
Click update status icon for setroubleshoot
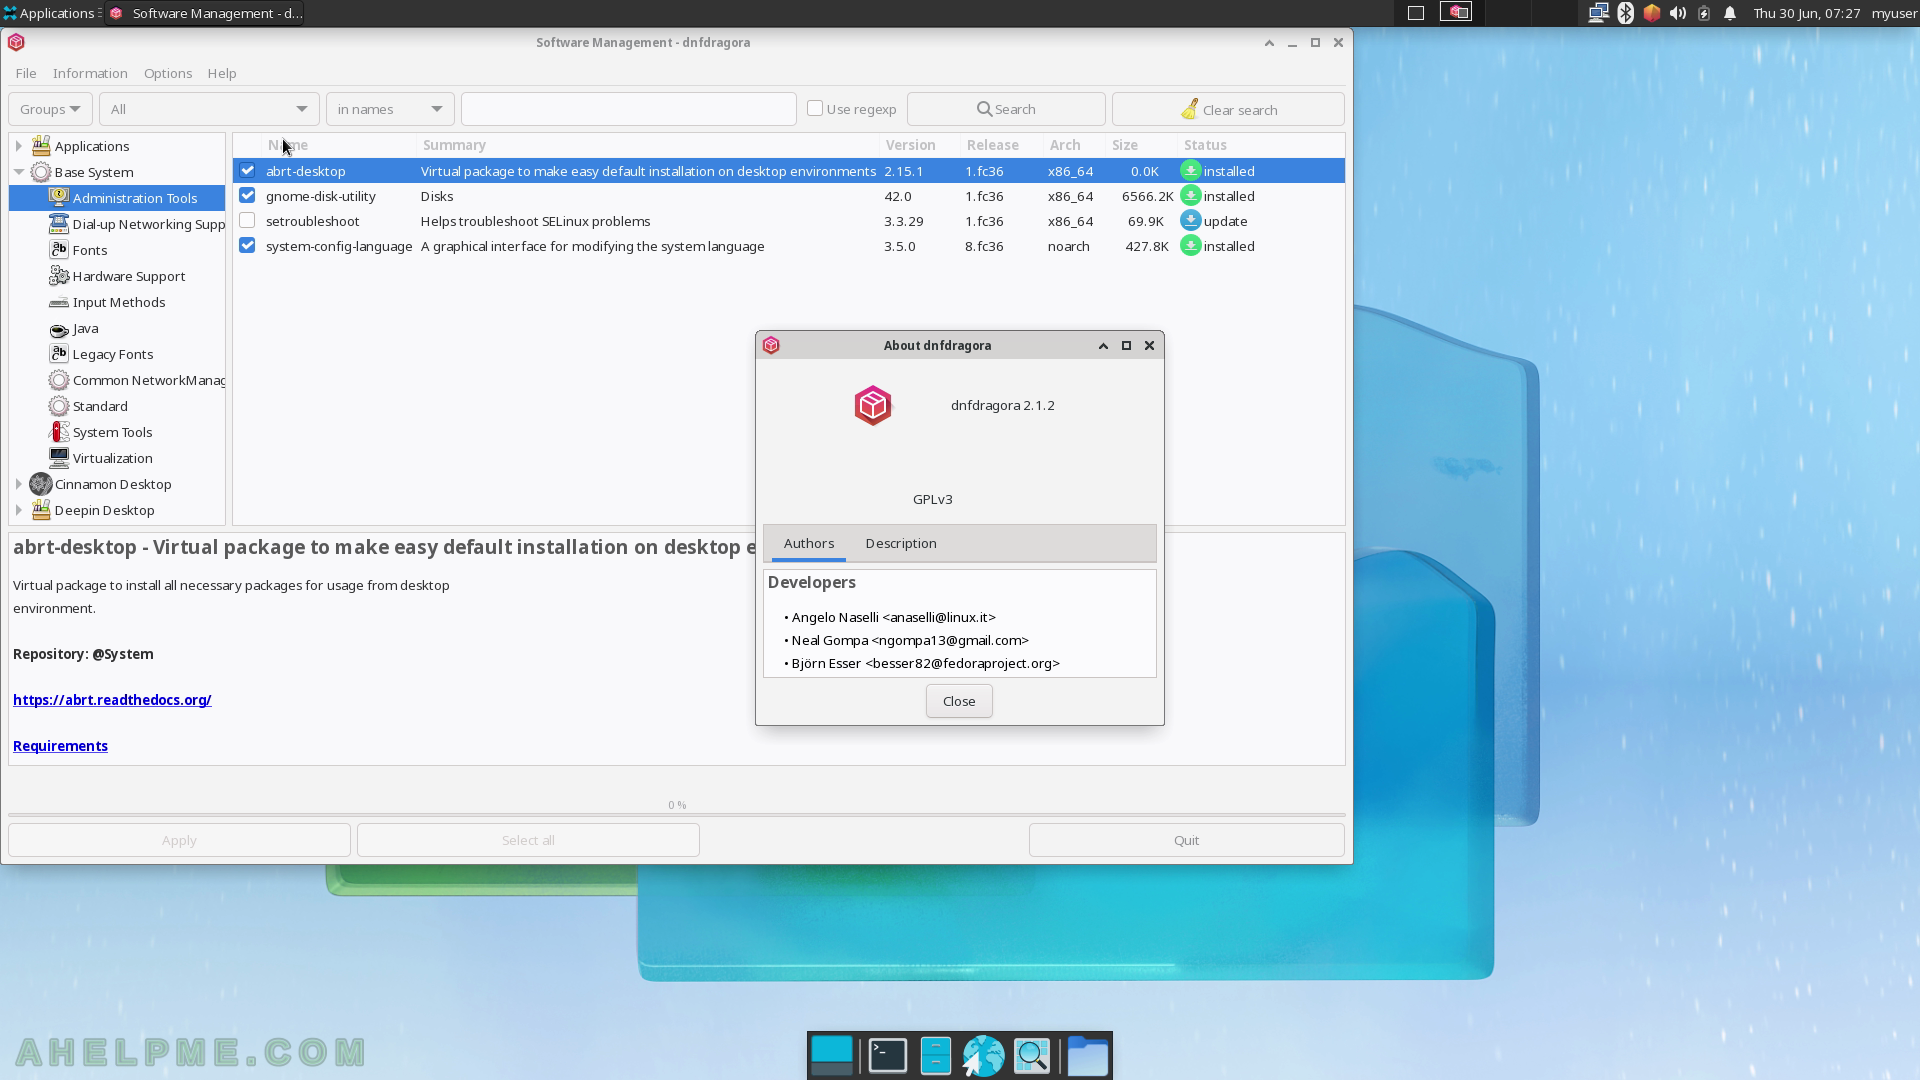1190,221
